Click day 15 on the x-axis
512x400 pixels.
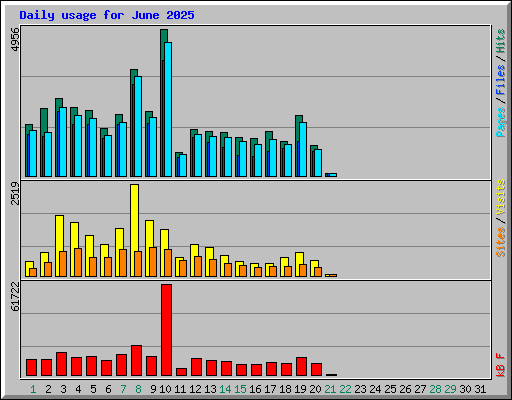[x=240, y=389]
